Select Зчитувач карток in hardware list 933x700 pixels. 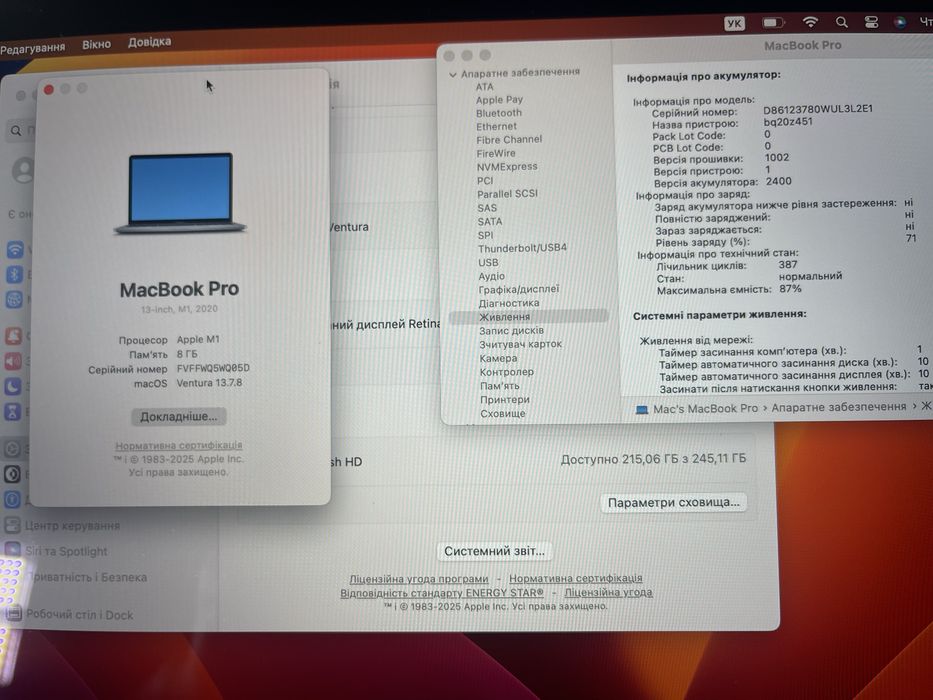point(521,344)
